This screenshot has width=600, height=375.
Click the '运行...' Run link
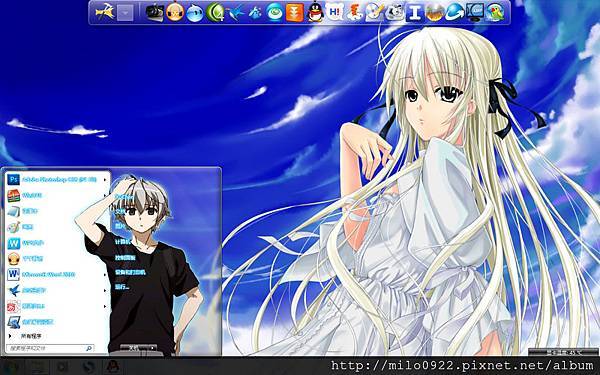coord(122,287)
